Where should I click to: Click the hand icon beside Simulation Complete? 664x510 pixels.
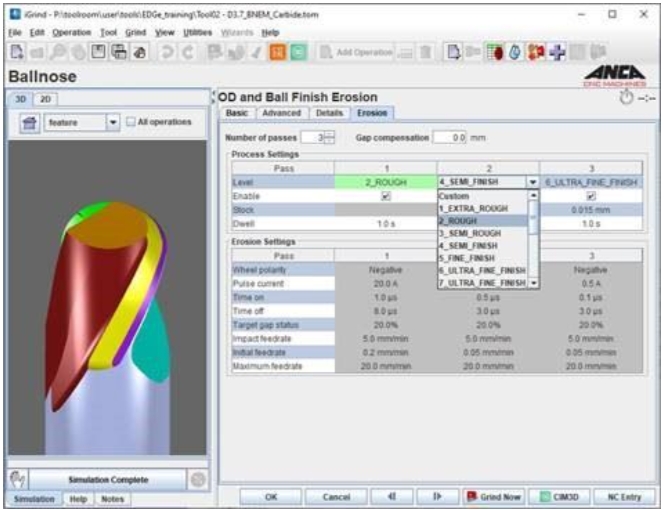[18, 480]
